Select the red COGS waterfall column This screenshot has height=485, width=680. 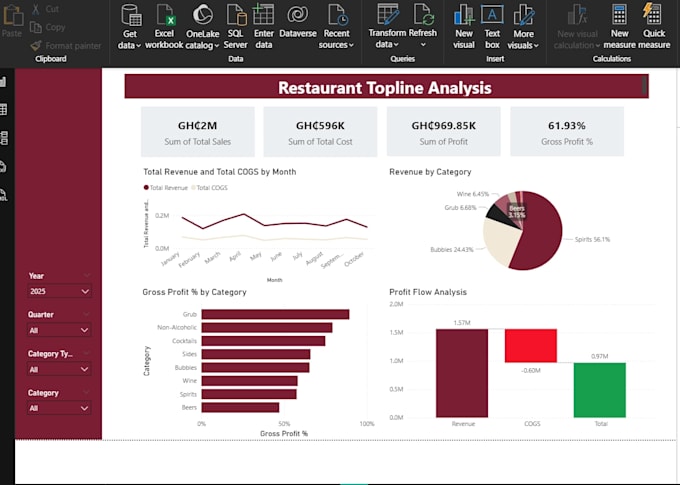(x=531, y=346)
